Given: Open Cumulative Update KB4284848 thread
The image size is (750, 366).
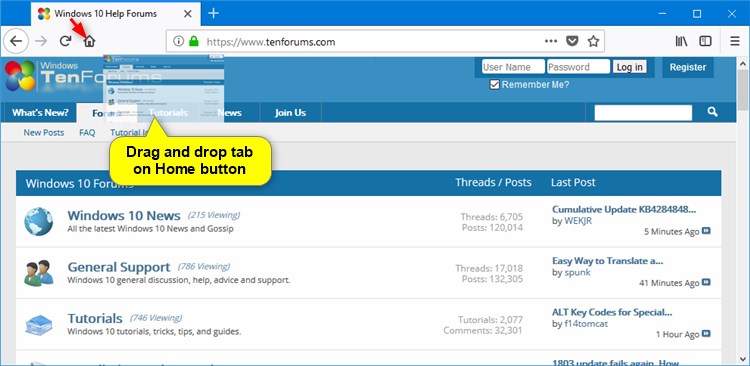Looking at the screenshot, I should tap(624, 209).
